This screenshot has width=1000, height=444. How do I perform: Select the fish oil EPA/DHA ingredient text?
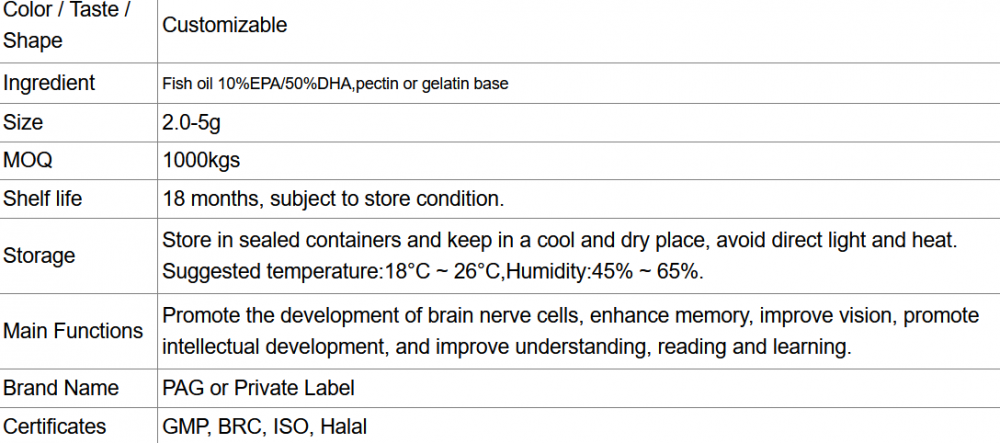point(335,84)
